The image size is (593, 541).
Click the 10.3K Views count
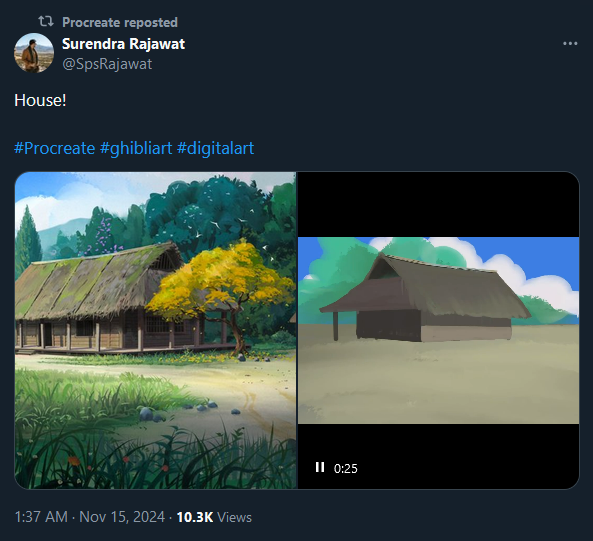coord(214,517)
